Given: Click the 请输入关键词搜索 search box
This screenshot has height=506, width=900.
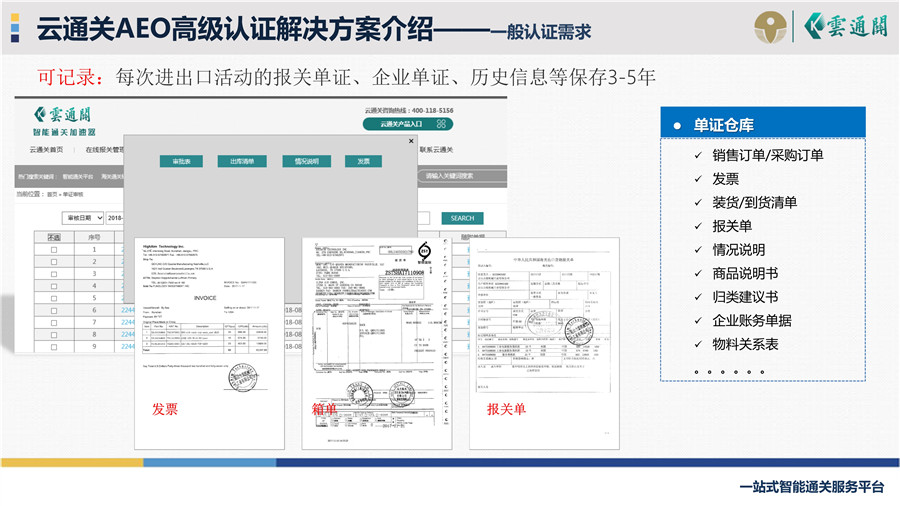Looking at the screenshot, I should pyautogui.click(x=463, y=176).
